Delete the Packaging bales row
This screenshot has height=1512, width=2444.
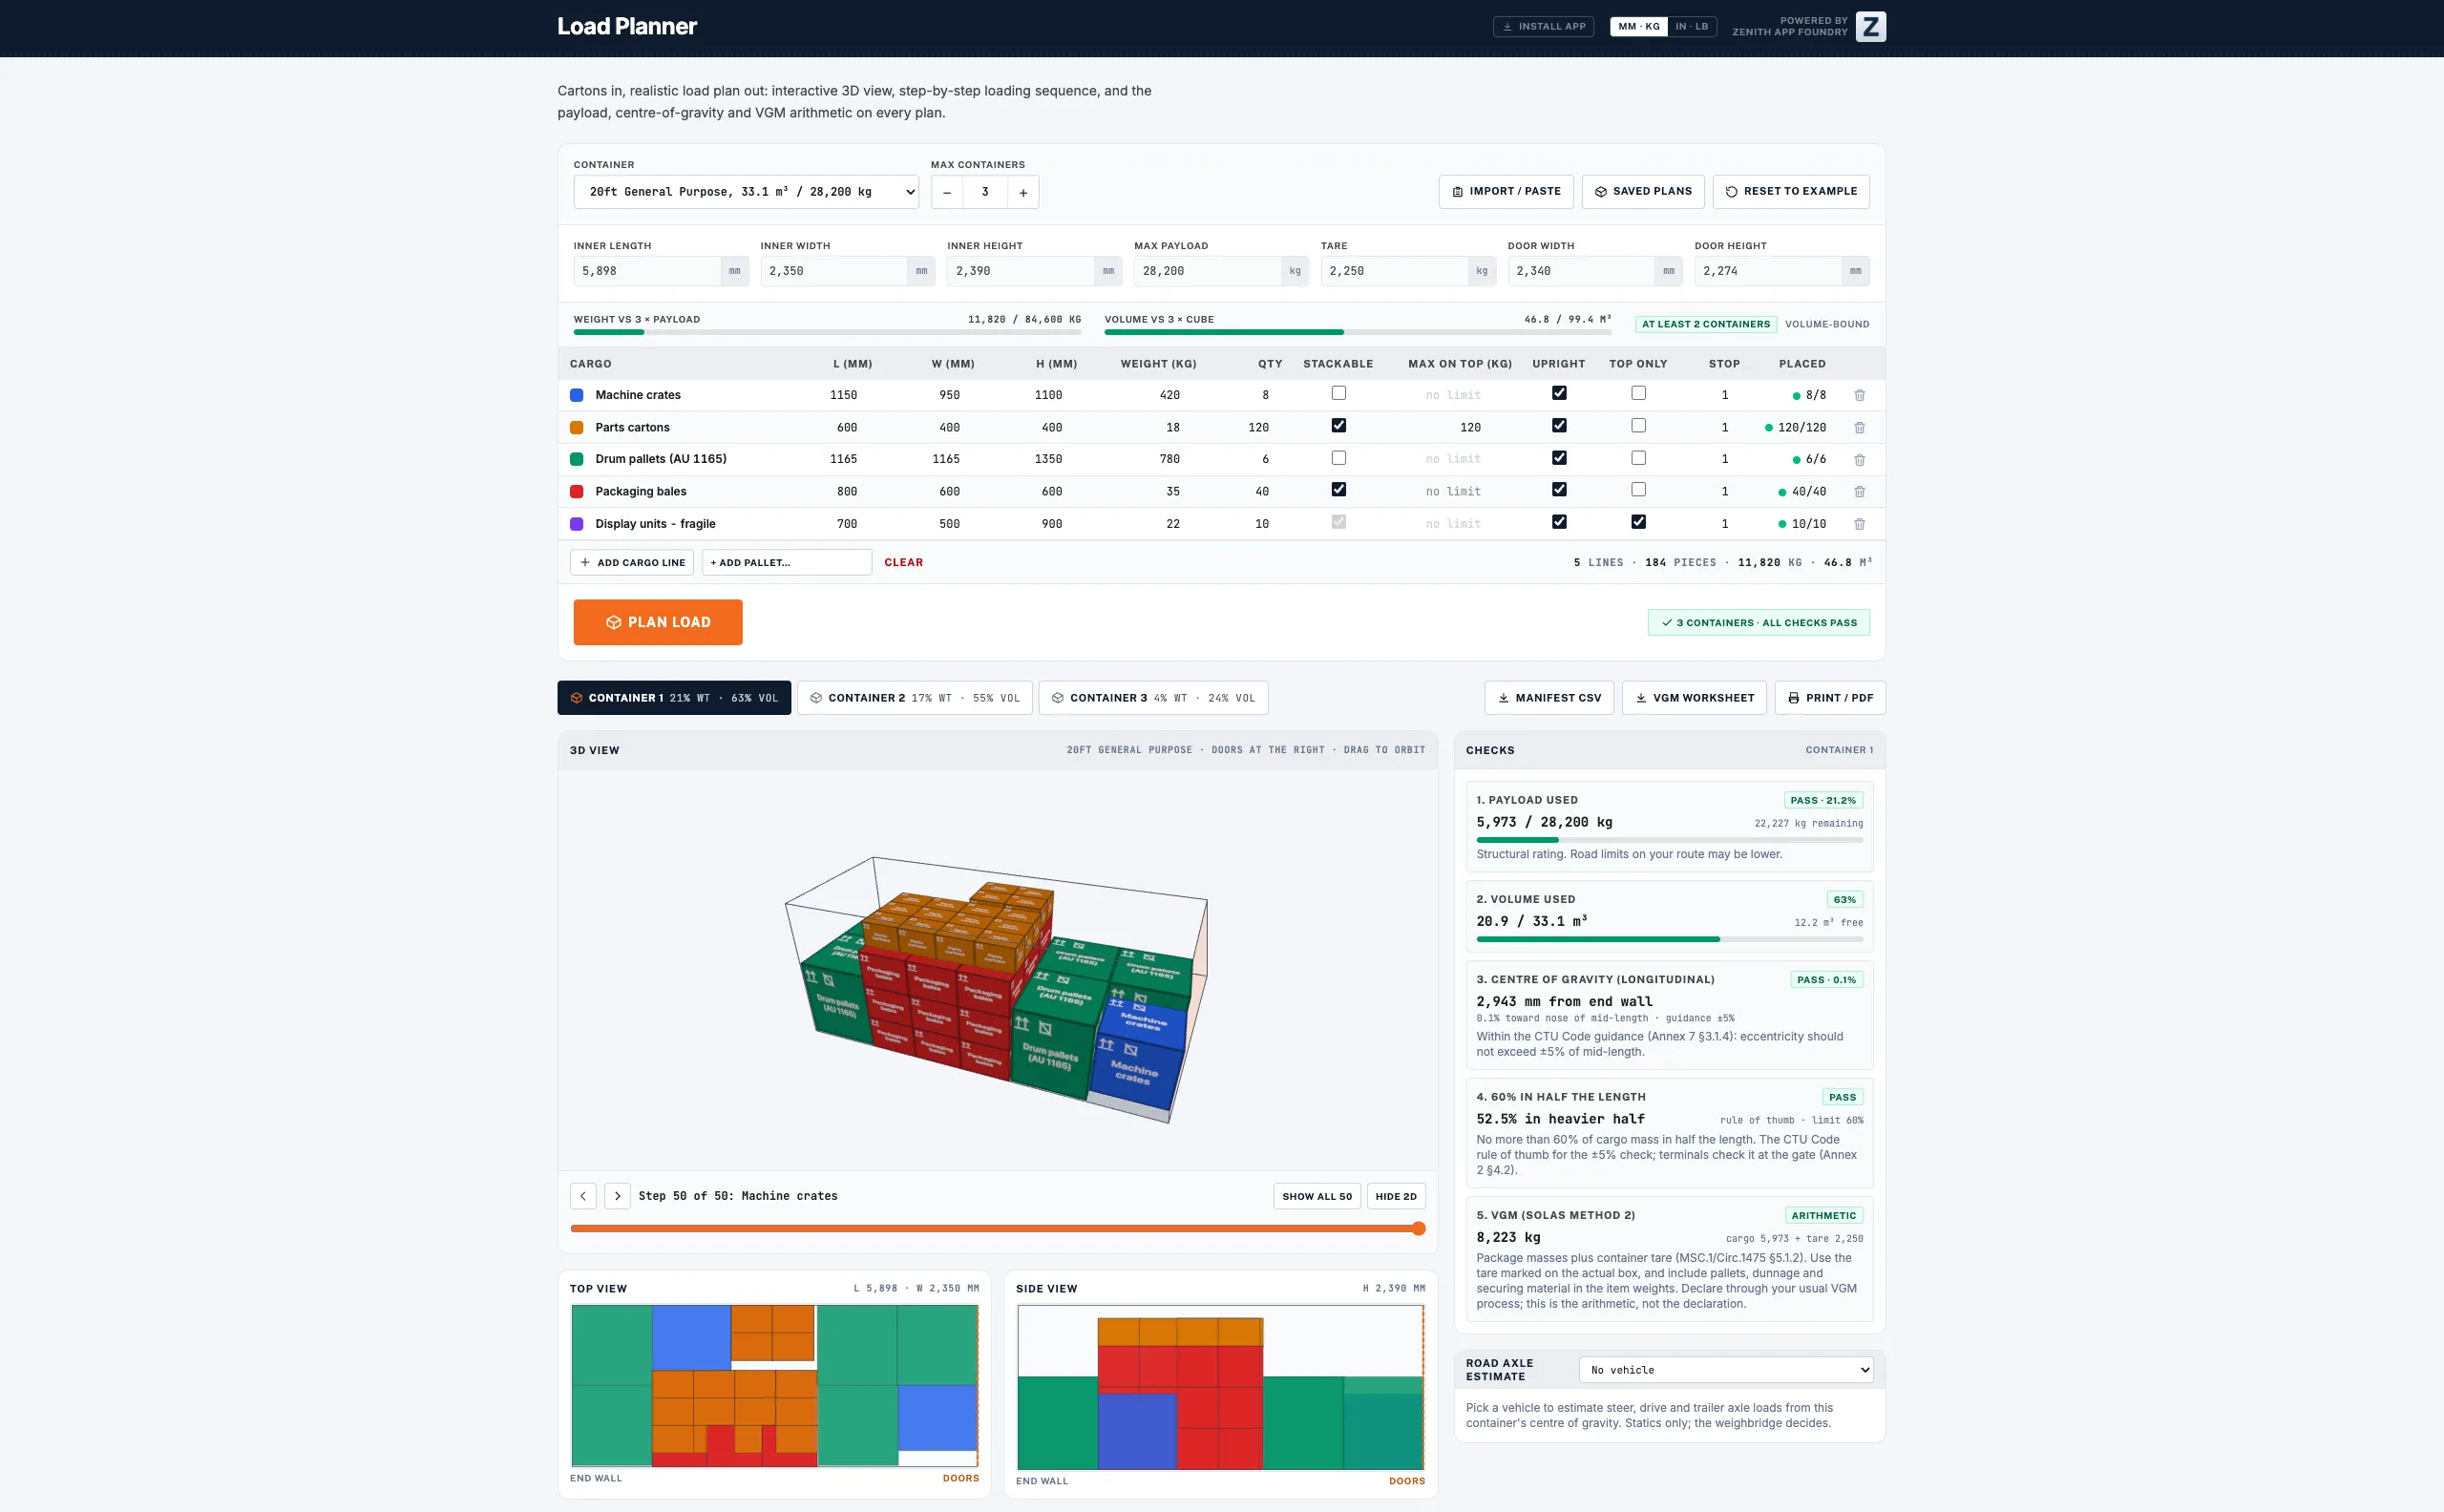[1859, 491]
